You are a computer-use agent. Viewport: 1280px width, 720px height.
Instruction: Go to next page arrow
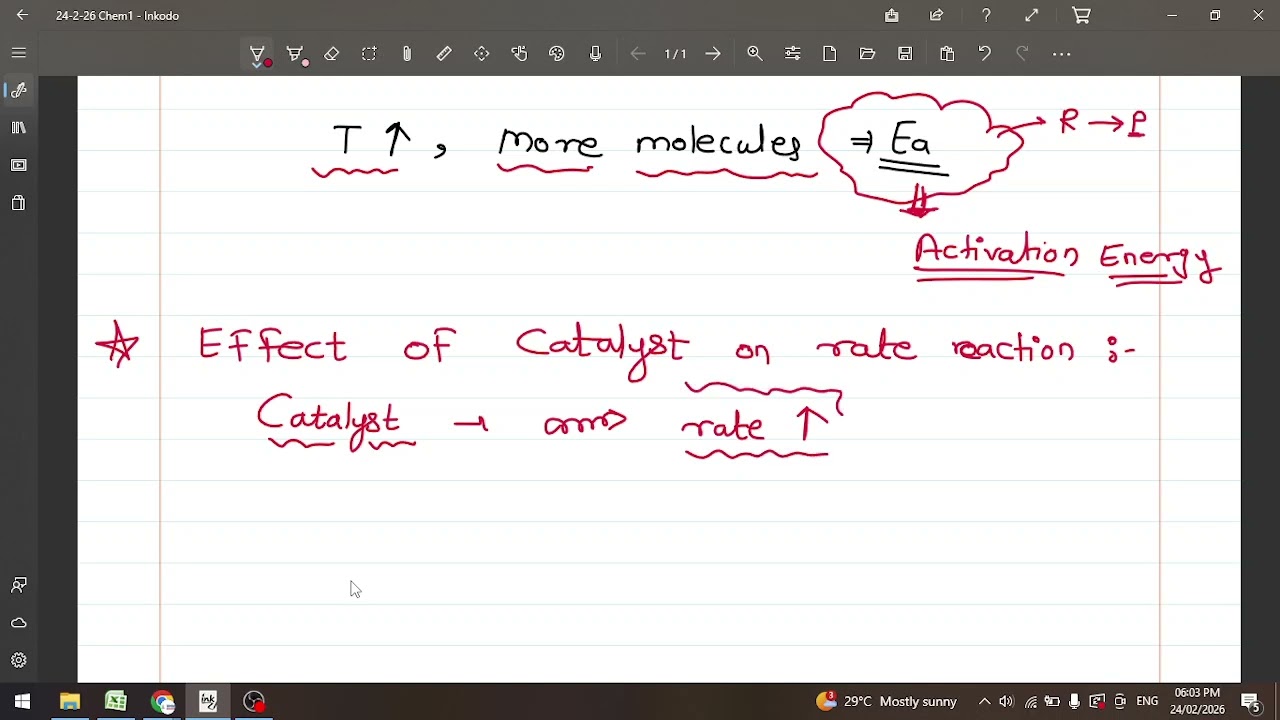tap(713, 54)
